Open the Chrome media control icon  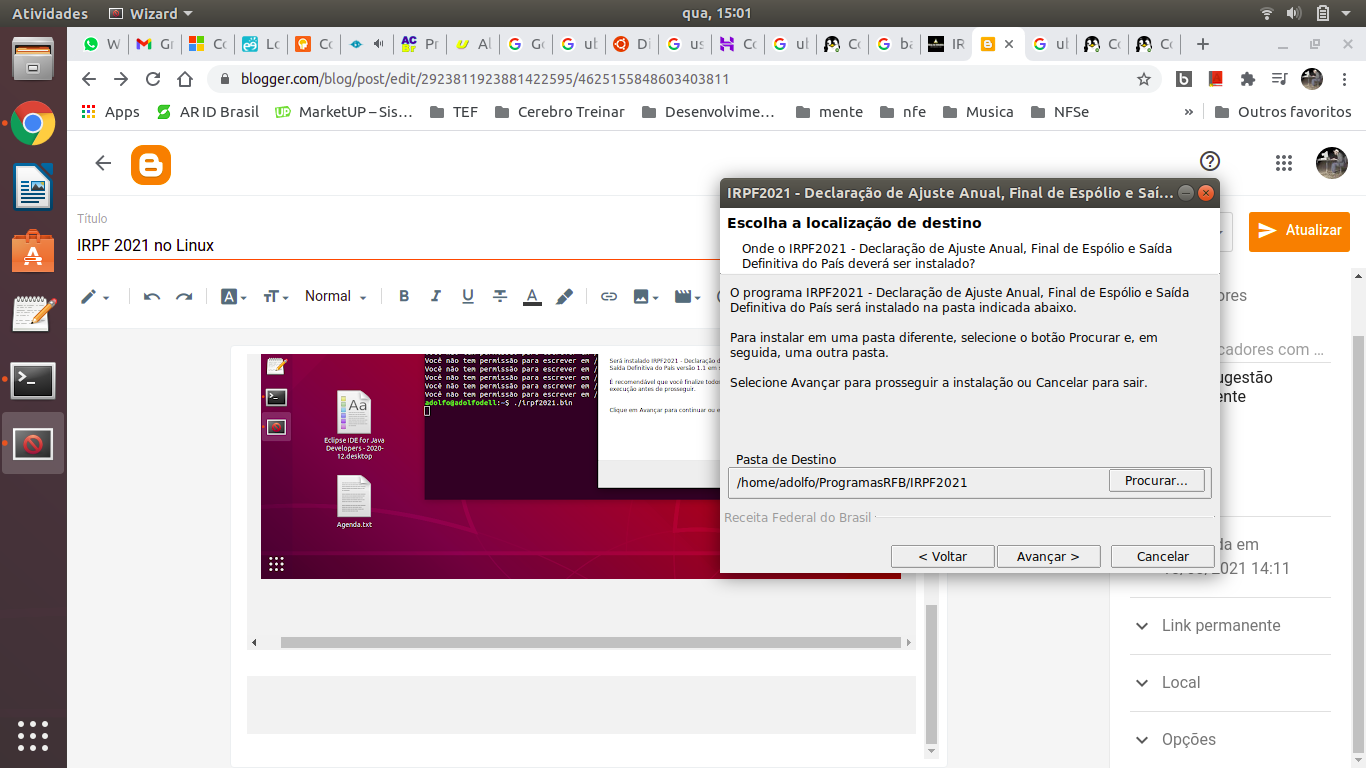pyautogui.click(x=1279, y=79)
